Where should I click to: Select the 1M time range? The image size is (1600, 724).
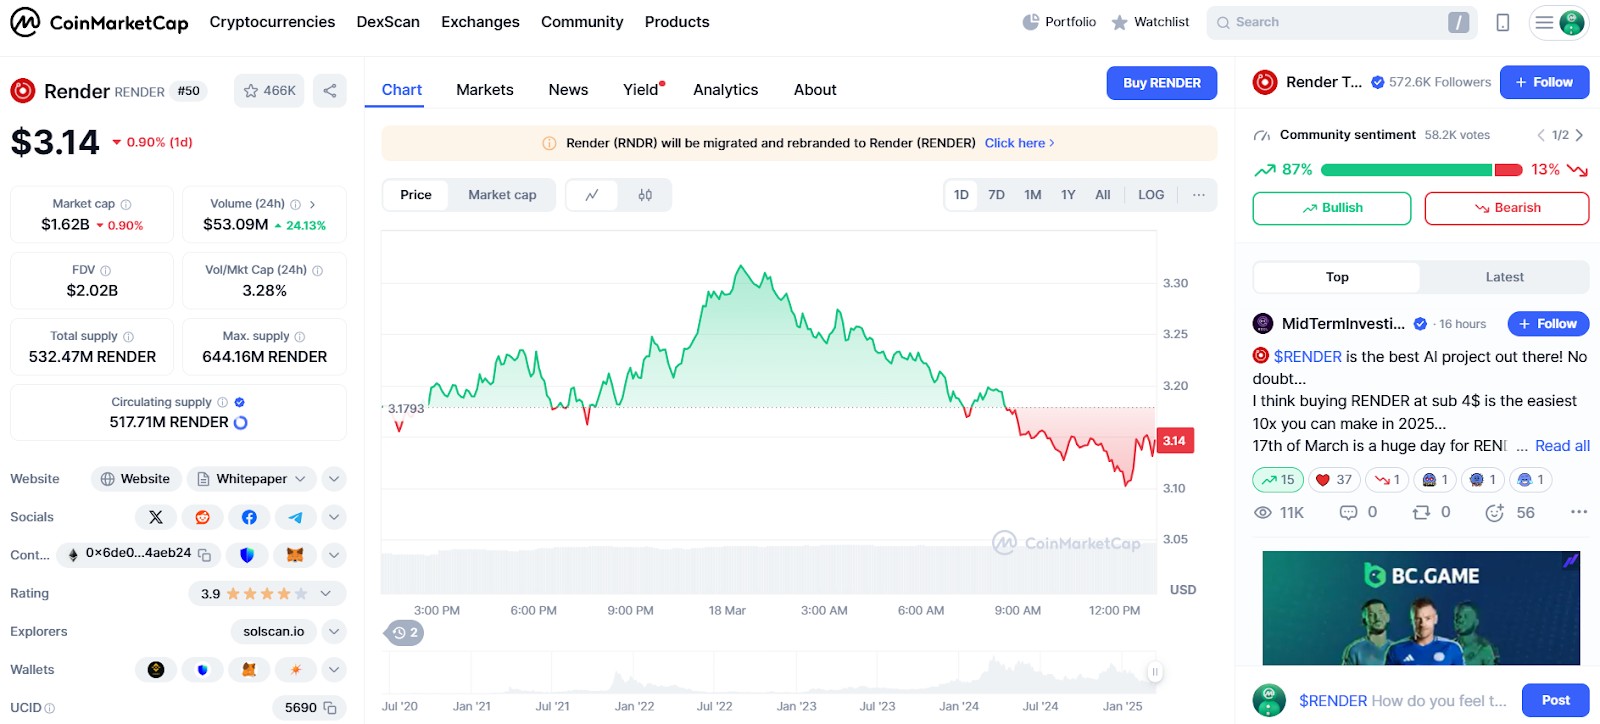1033,195
